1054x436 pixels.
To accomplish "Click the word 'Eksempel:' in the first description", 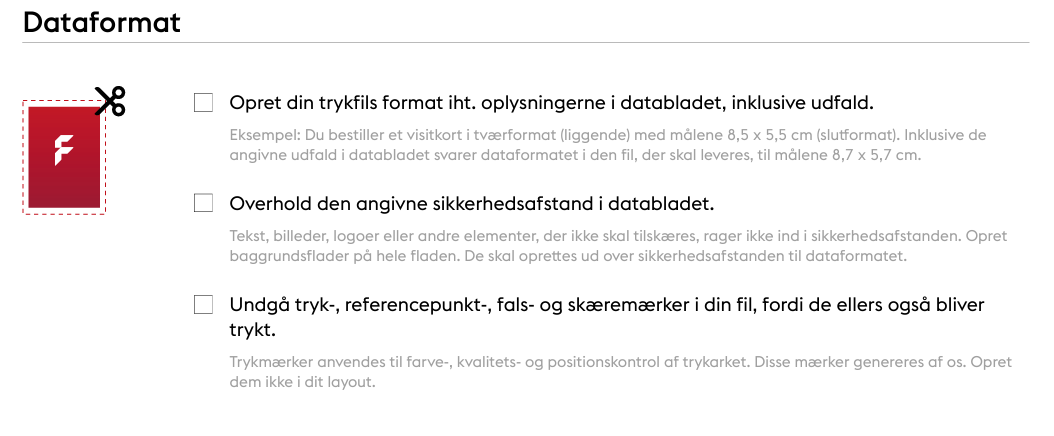I will 265,135.
